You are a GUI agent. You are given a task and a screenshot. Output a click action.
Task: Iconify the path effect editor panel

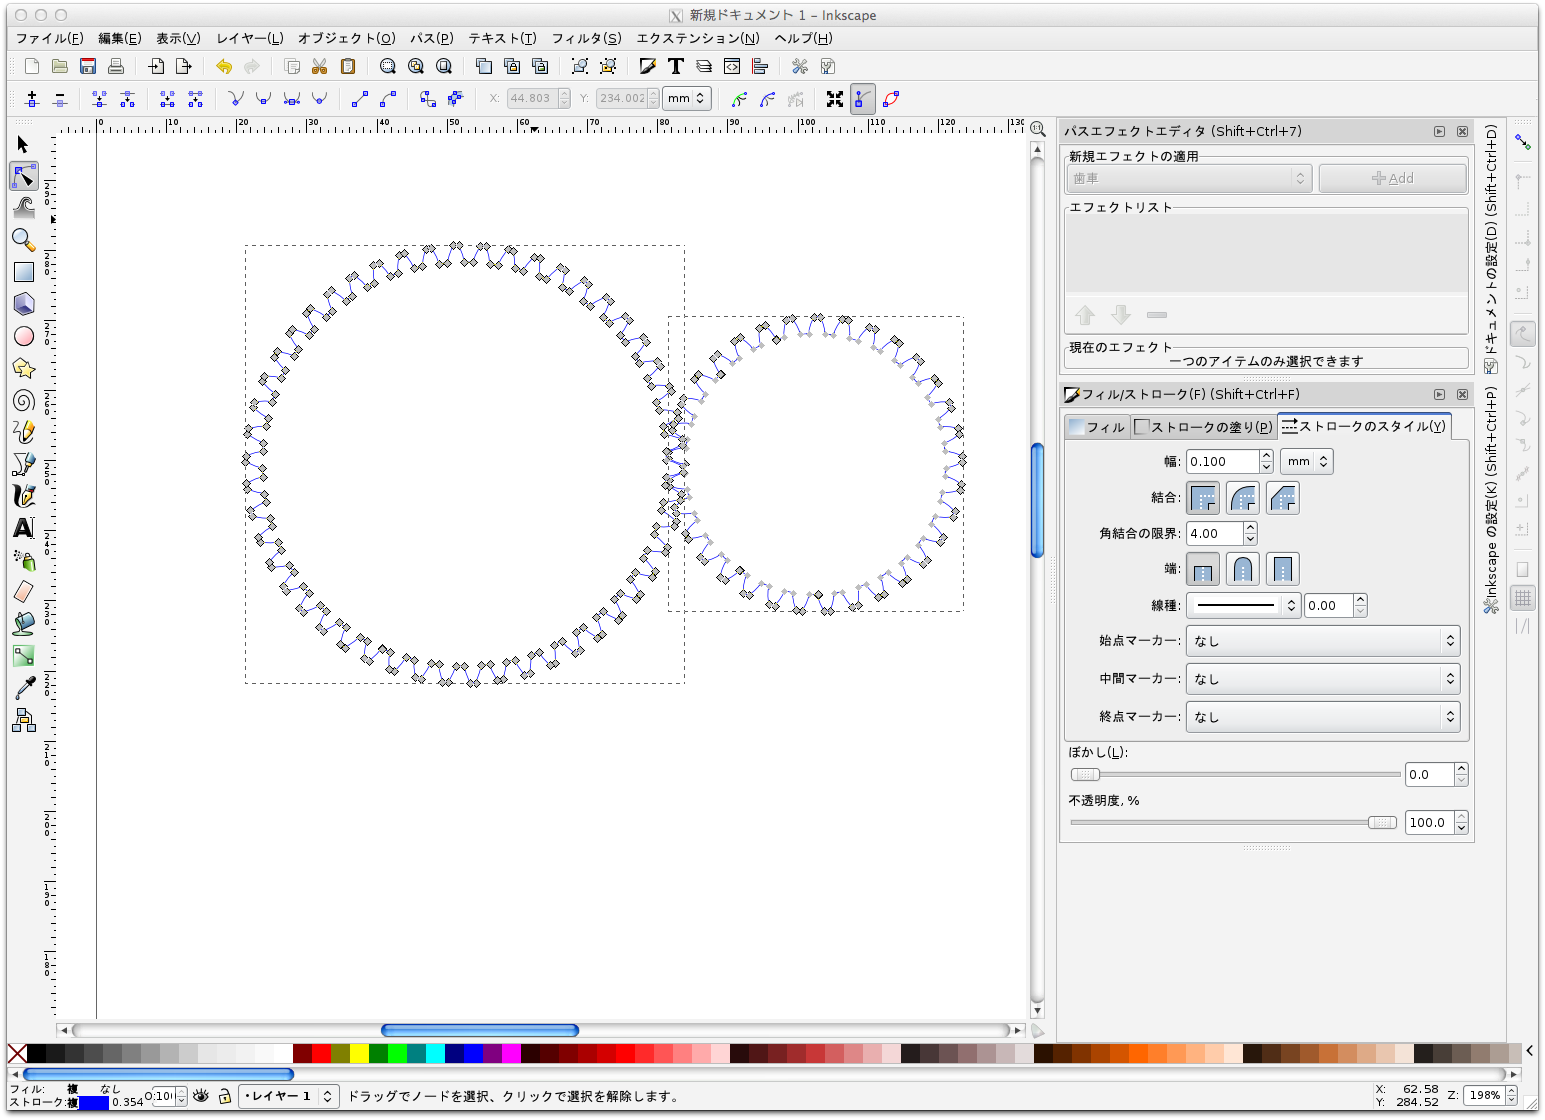1439,131
